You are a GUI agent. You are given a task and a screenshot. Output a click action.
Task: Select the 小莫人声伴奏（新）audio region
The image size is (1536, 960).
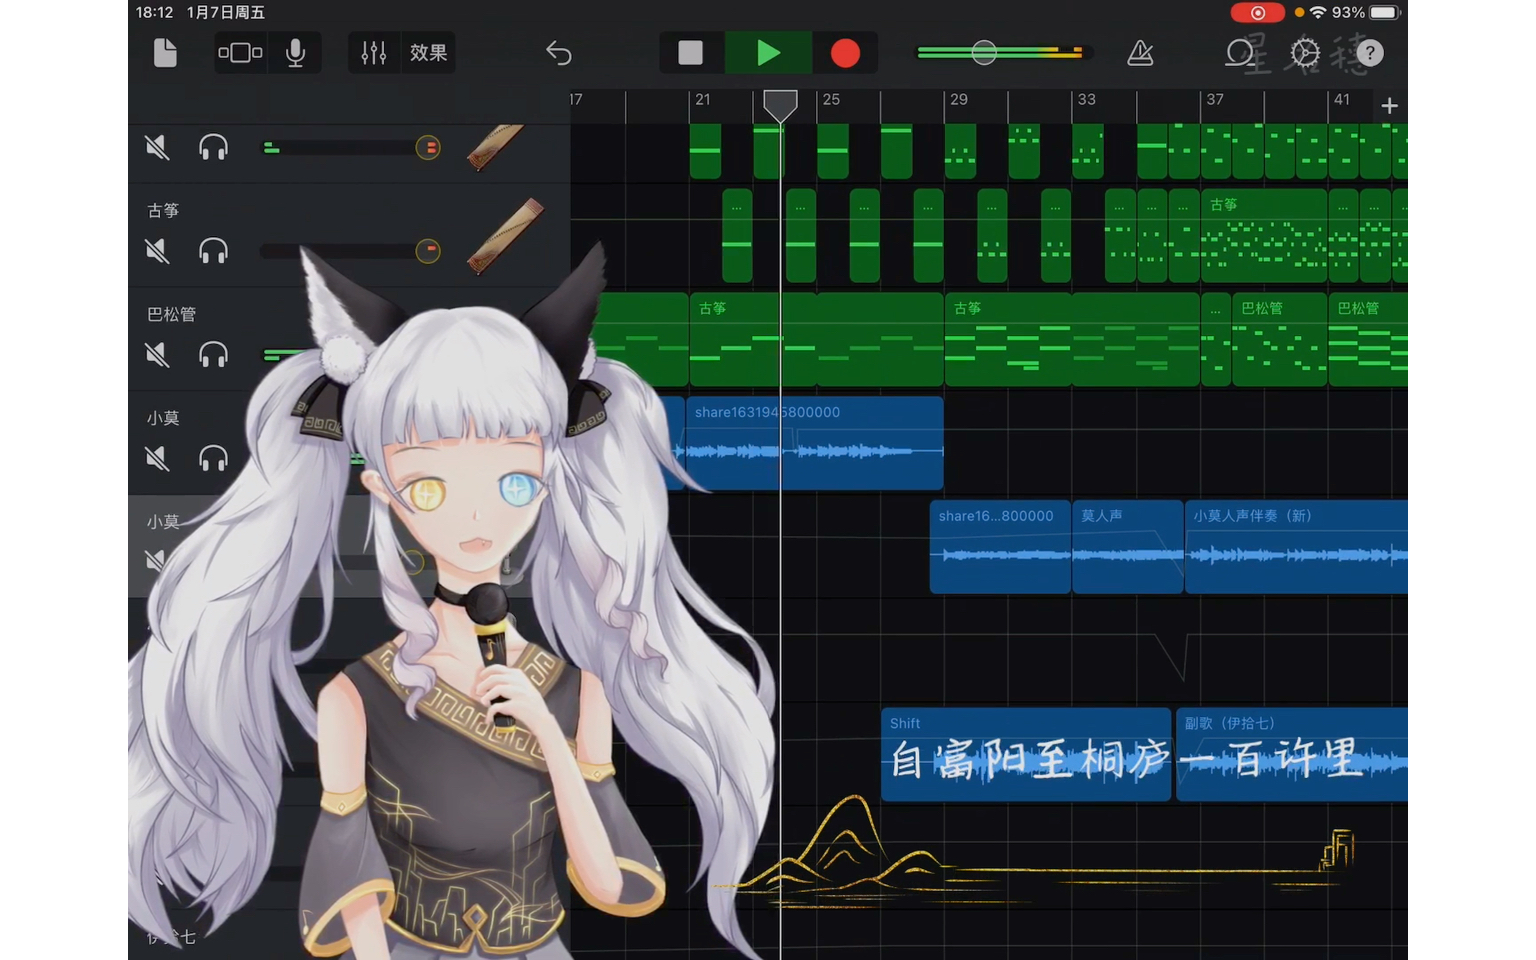1296,546
